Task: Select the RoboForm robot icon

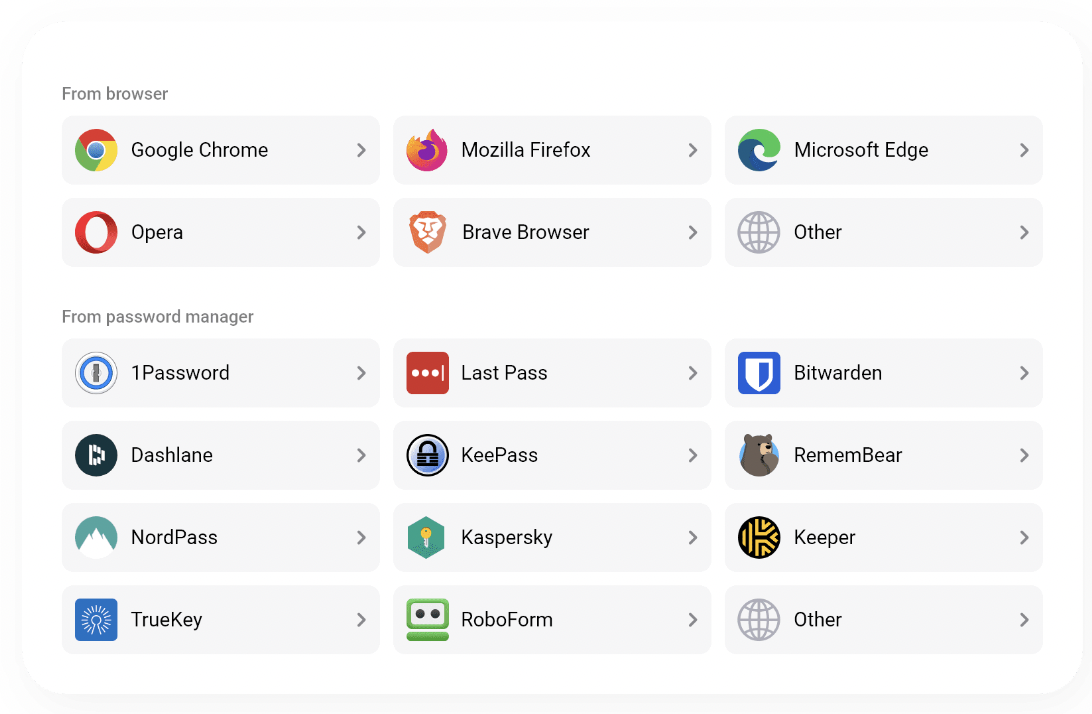Action: pos(427,619)
